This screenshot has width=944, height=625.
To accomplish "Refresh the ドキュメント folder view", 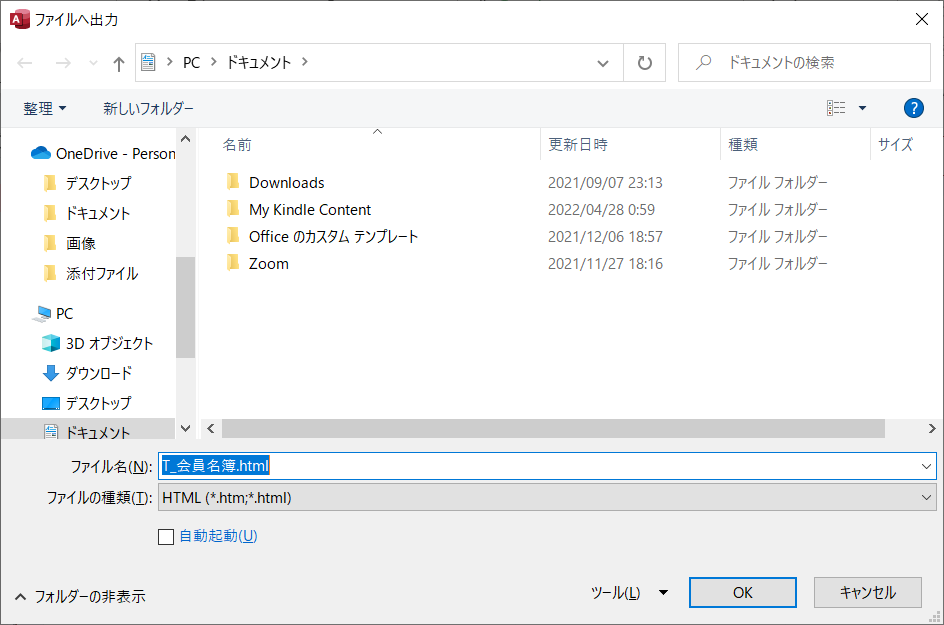I will [x=644, y=62].
